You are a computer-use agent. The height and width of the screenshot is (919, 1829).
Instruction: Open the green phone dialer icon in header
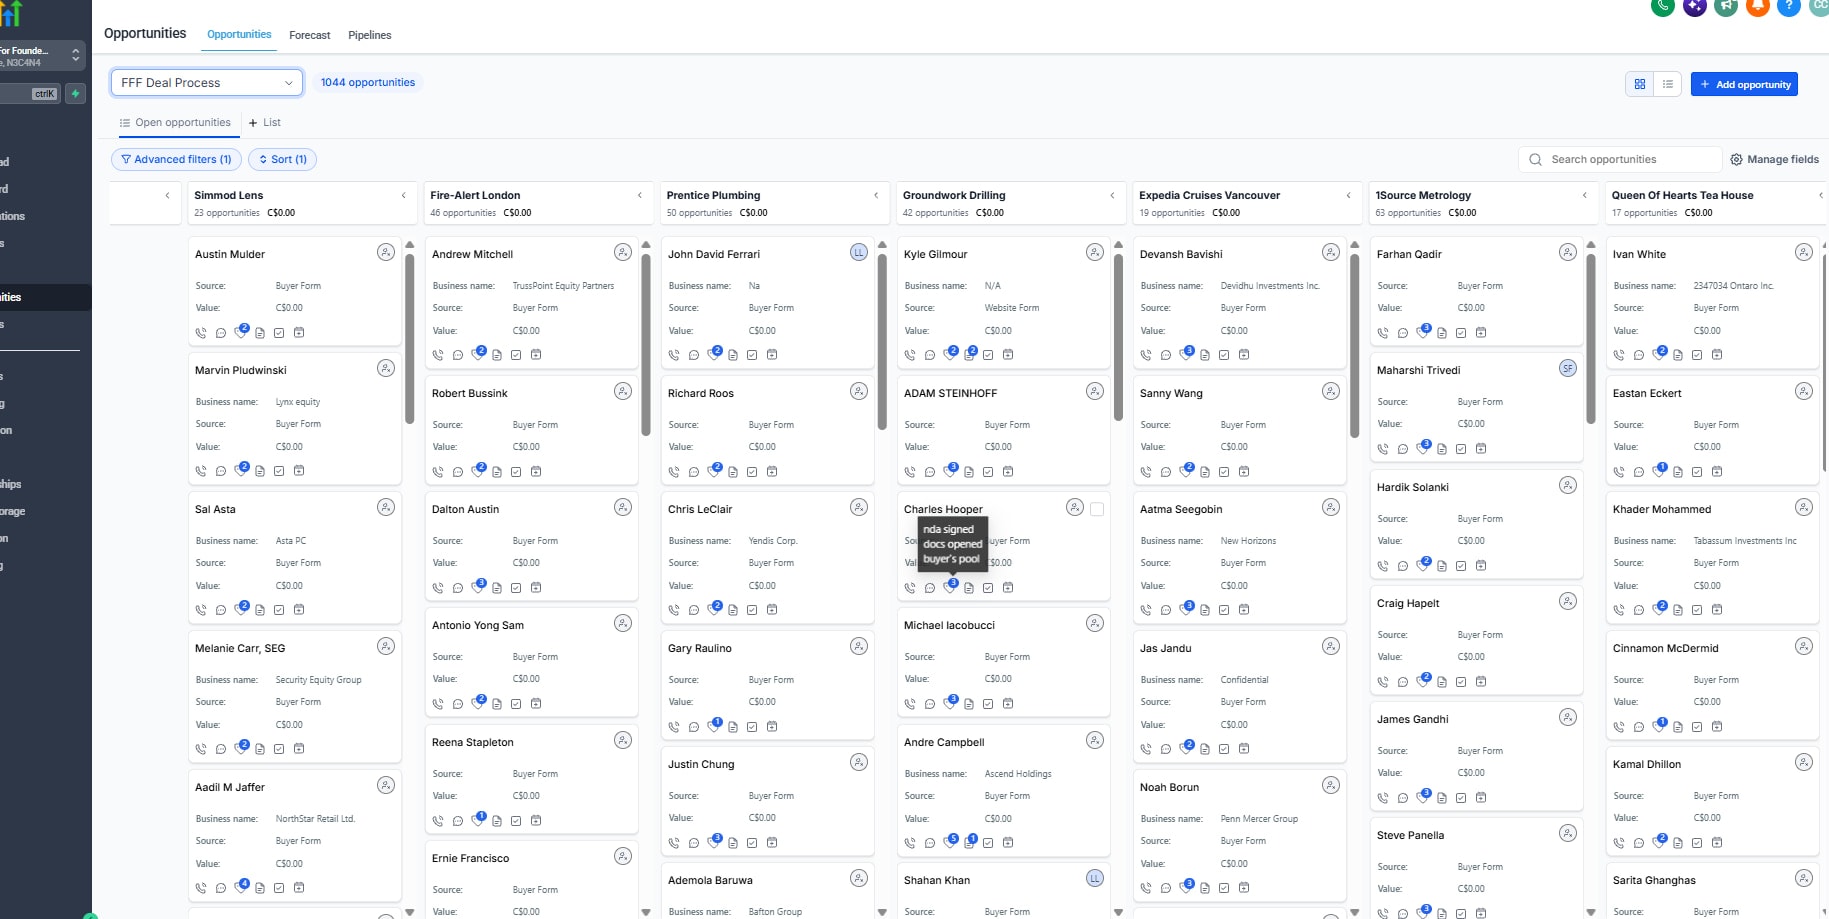[1662, 6]
